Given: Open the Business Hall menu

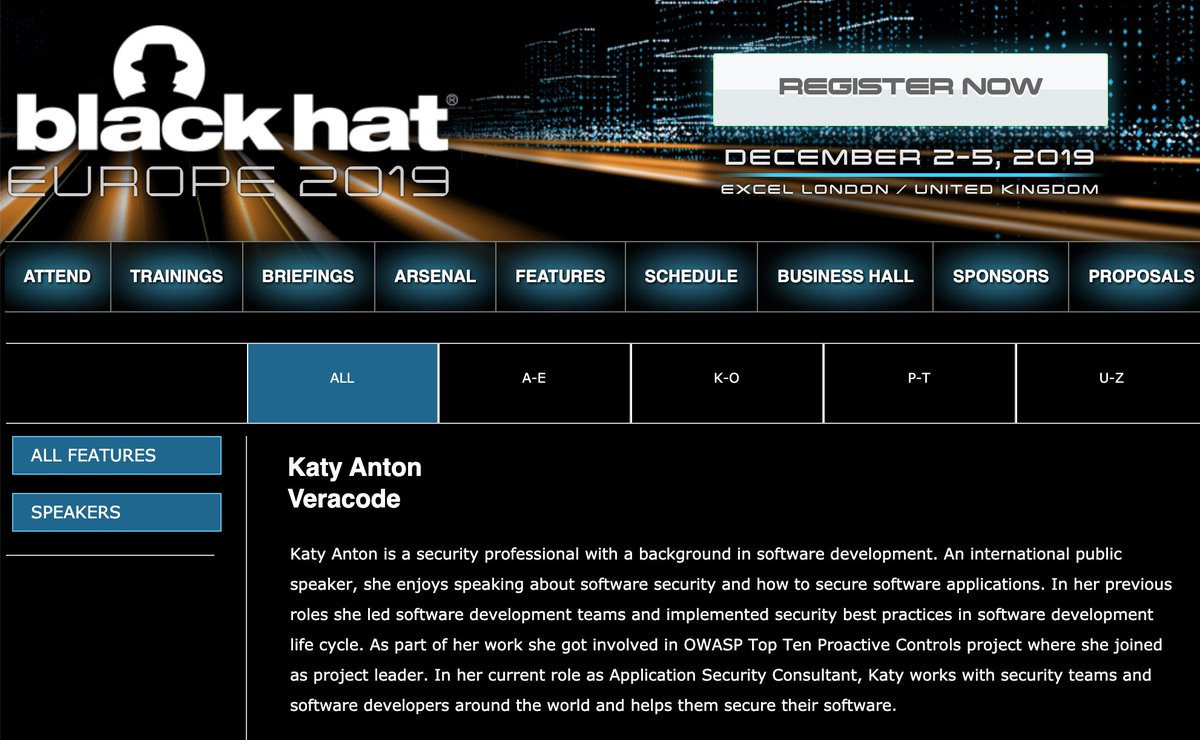Looking at the screenshot, I should 845,276.
